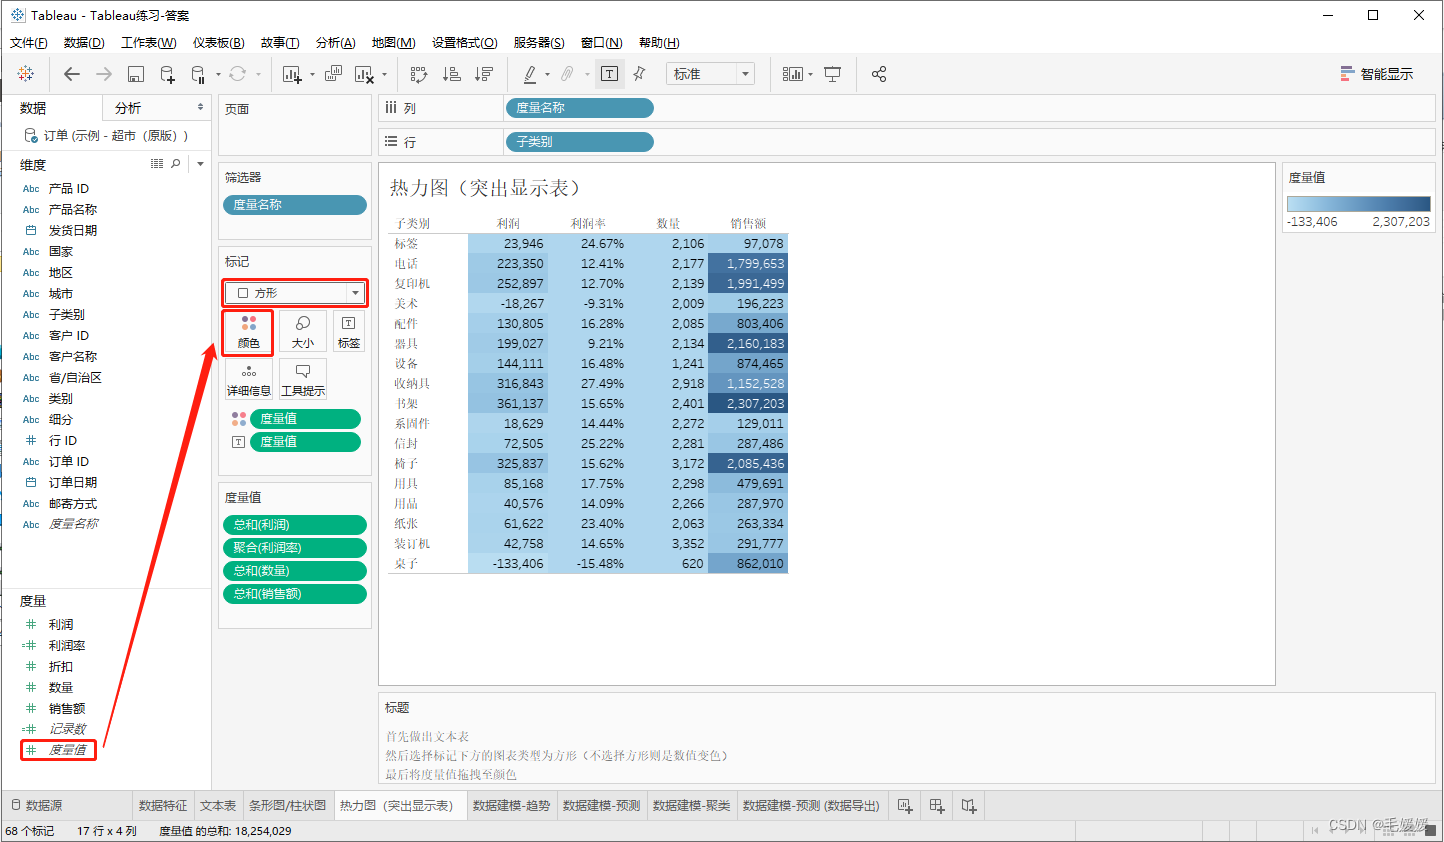The image size is (1444, 842).
Task: Open the 分析(A) menu
Action: click(335, 43)
